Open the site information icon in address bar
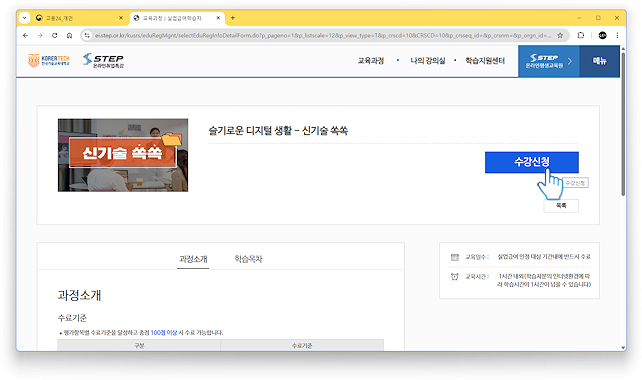 87,36
